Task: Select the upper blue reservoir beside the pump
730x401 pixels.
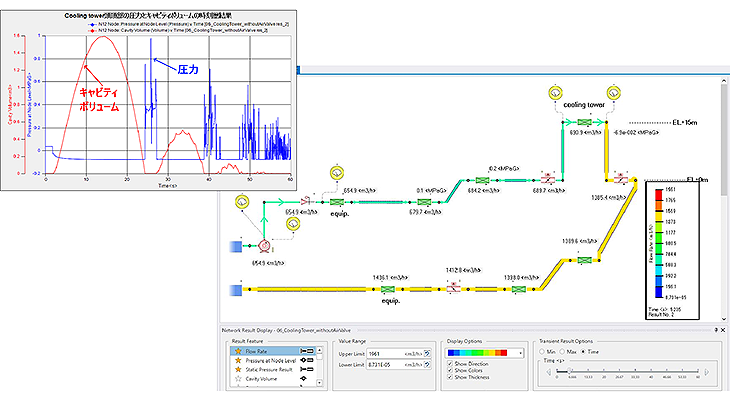Action: point(236,246)
